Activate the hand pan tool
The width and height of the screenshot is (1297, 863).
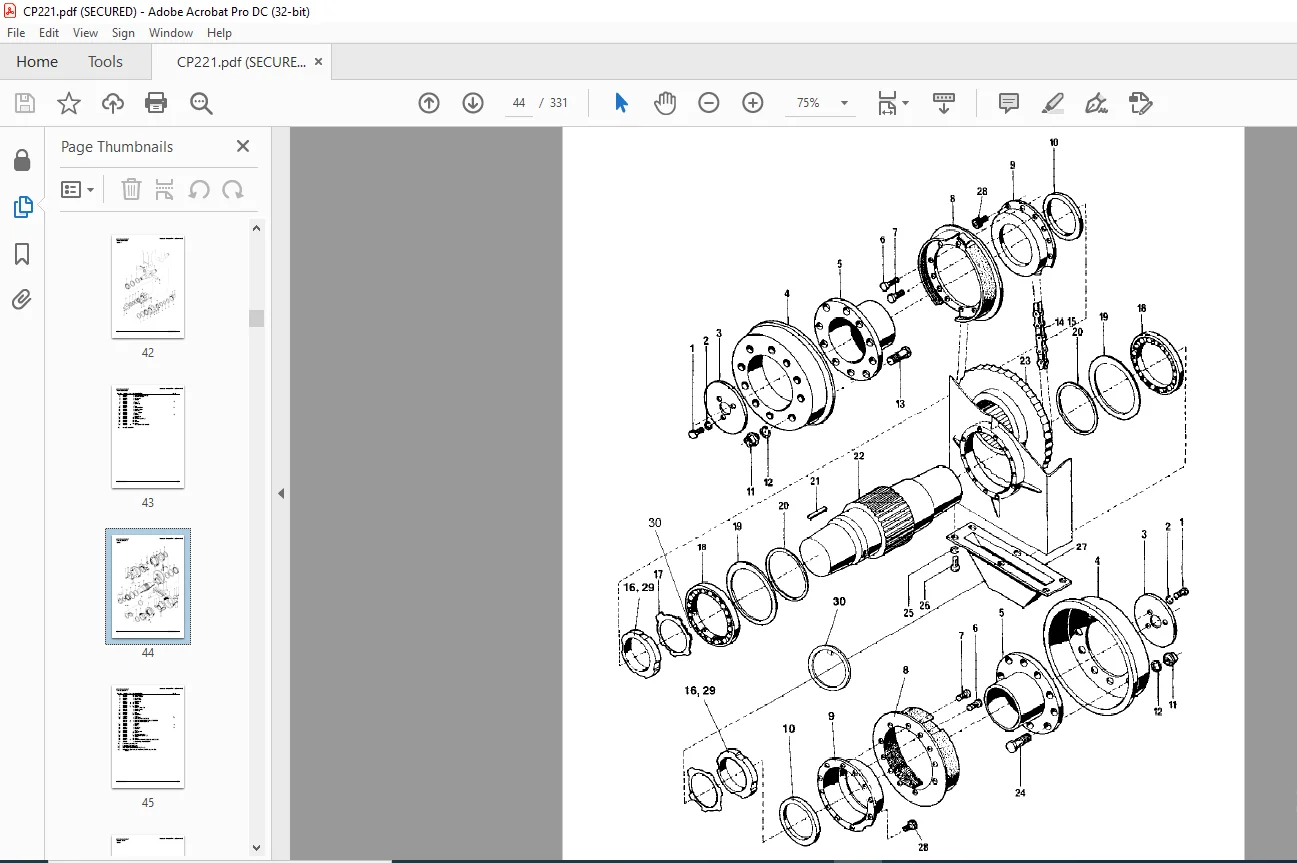pos(665,103)
